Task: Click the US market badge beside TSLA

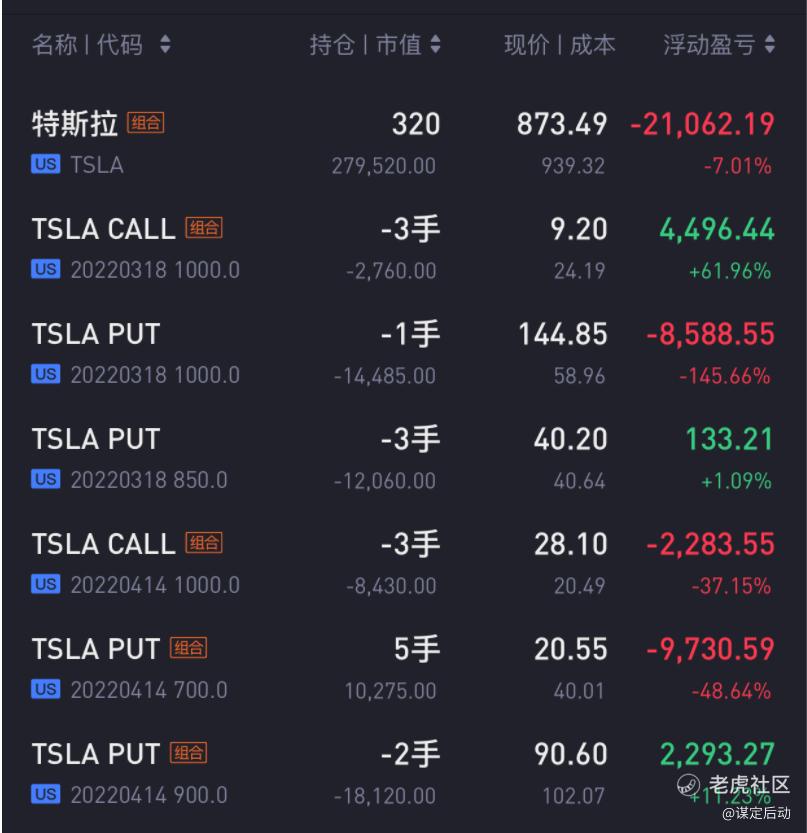Action: [x=46, y=164]
